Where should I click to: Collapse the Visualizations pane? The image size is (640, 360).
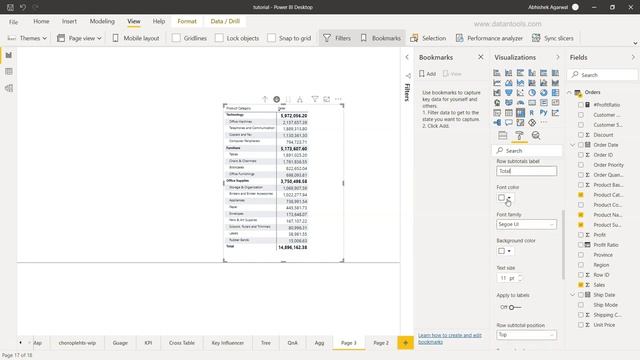click(558, 57)
